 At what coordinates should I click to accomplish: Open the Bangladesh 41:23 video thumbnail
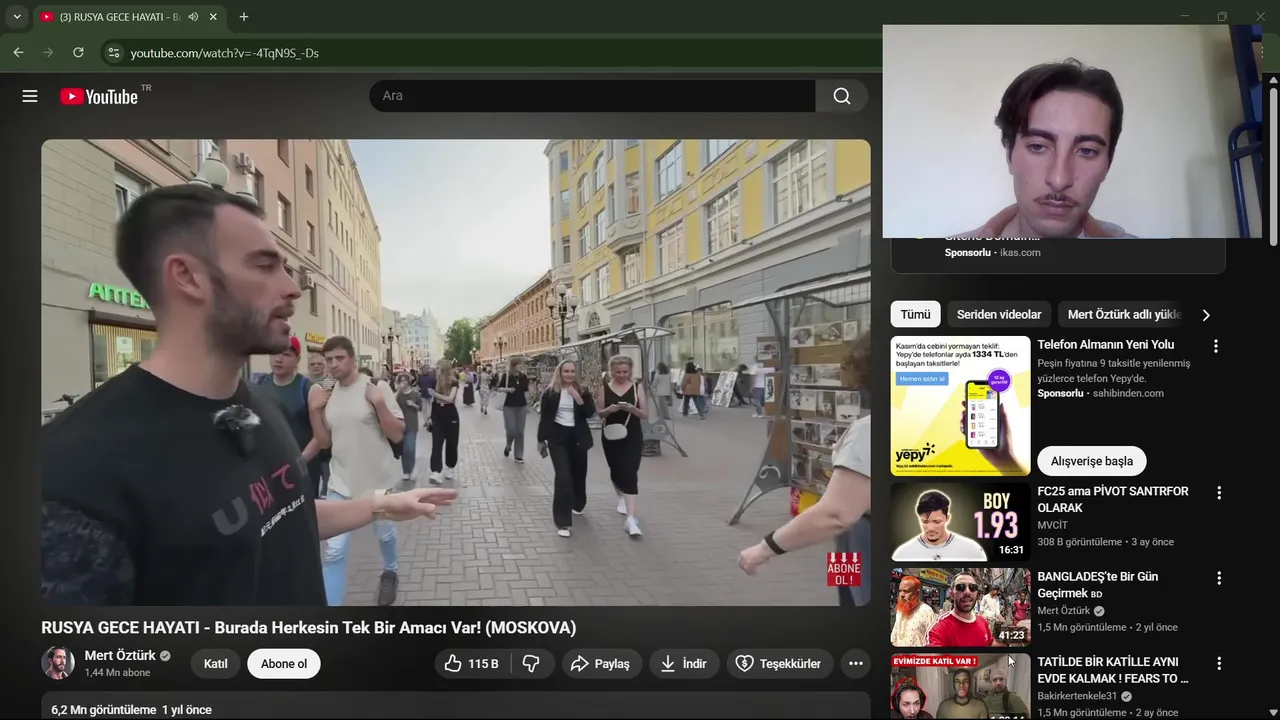coord(960,607)
